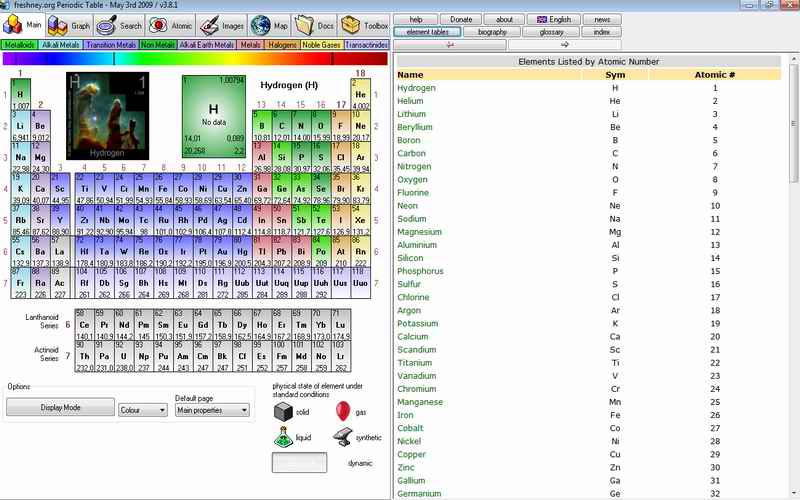
Task: Open the Colour dropdown
Action: click(142, 410)
